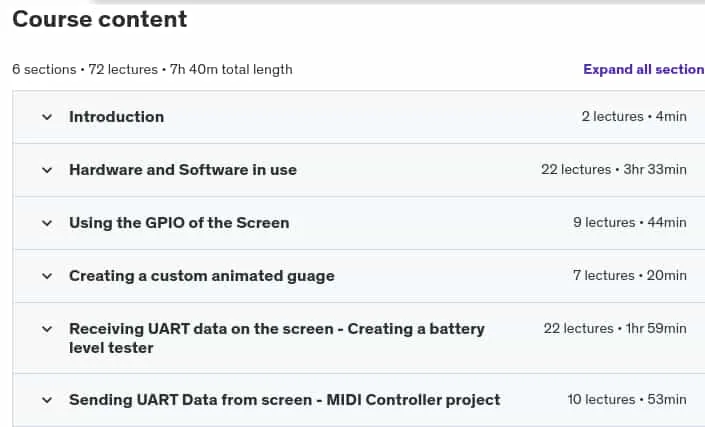Select the 9 lectures 44min label
Viewport: 705px width, 427px height.
[630, 222]
